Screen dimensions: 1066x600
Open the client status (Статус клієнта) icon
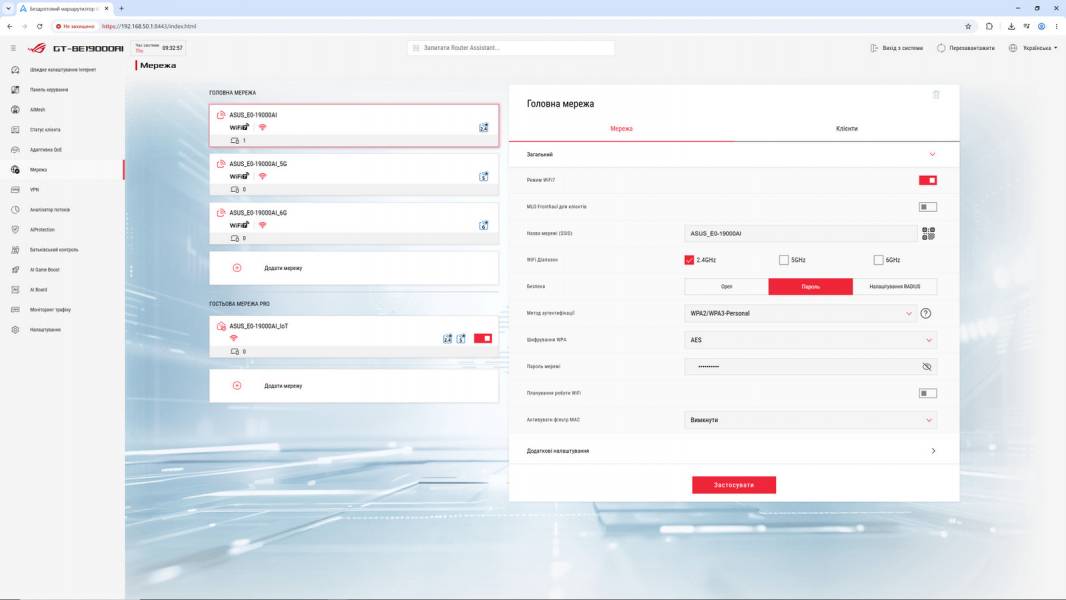(15, 129)
